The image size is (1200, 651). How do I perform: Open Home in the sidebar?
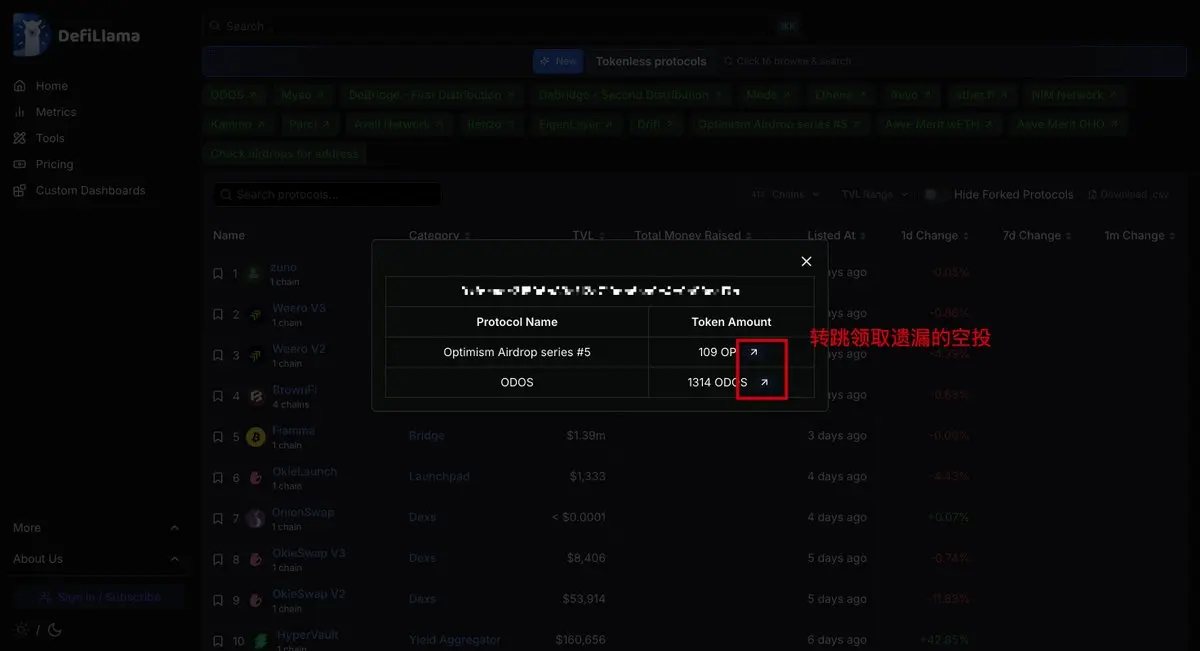pyautogui.click(x=52, y=86)
